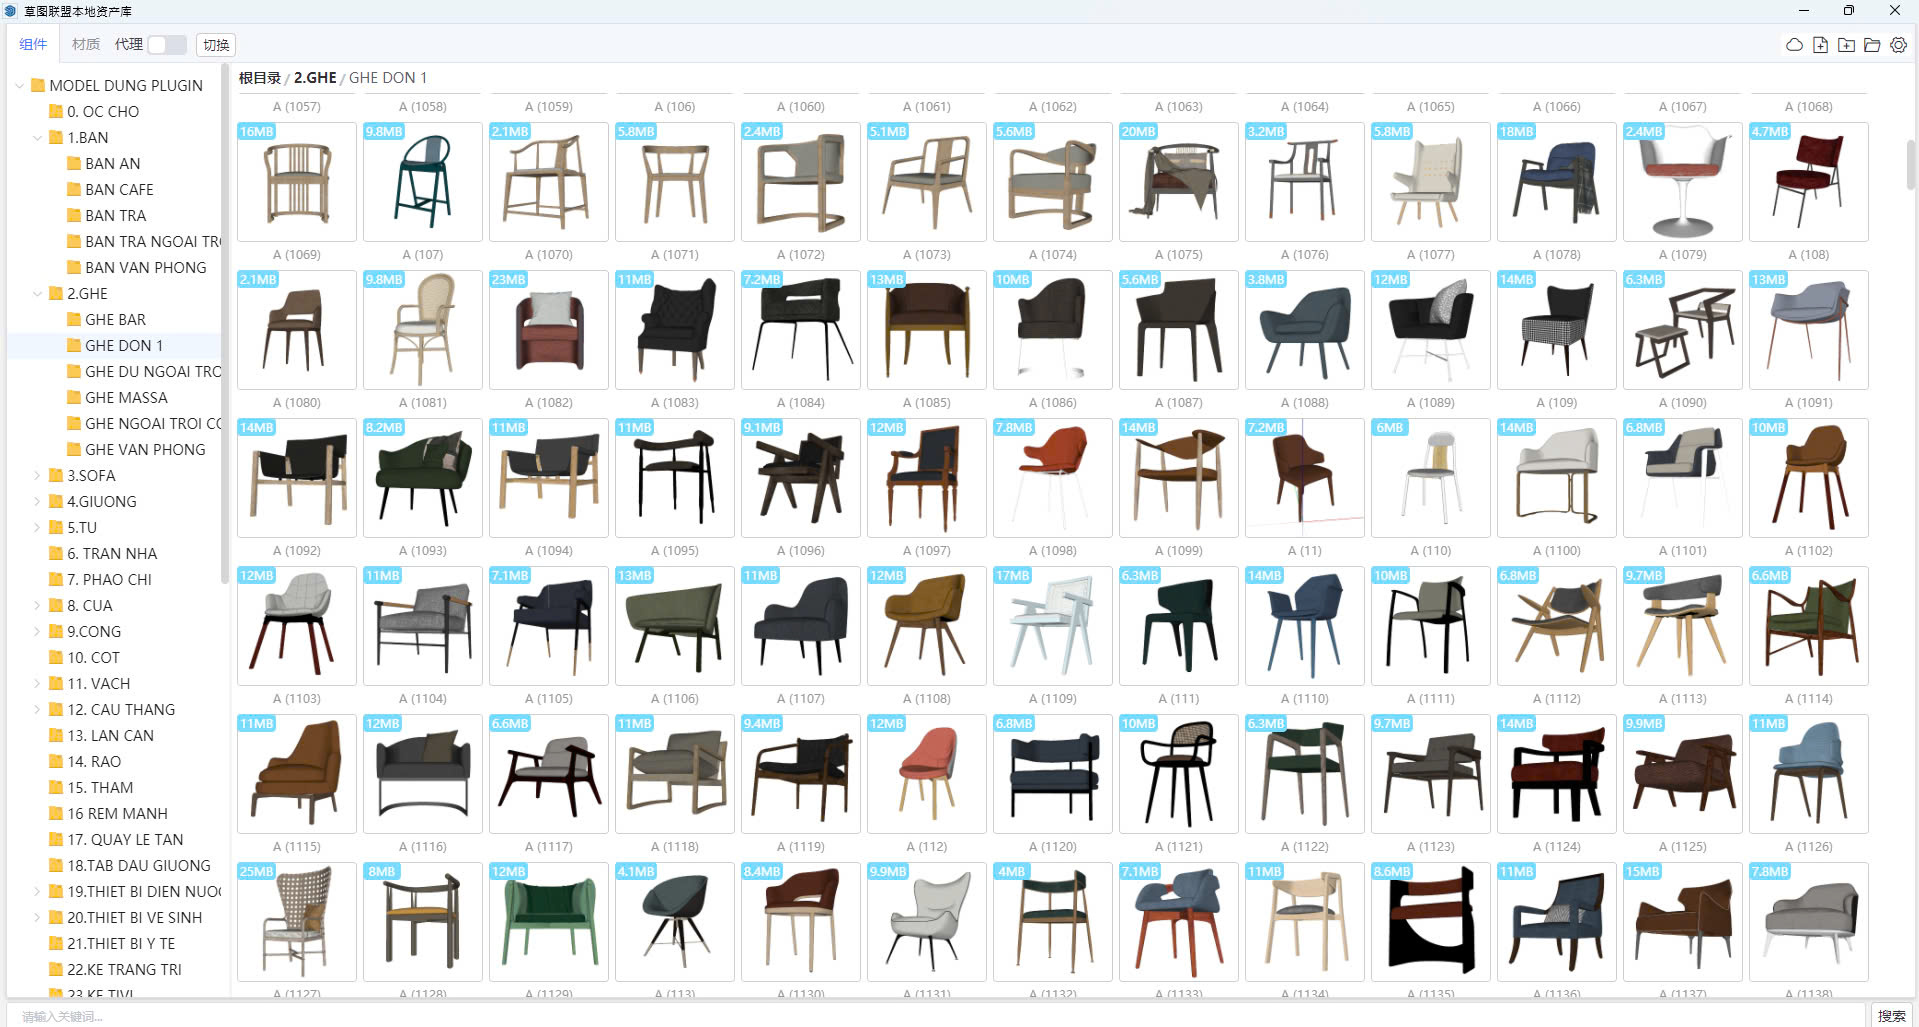Click the folder icon beside 14. RAO
The image size is (1919, 1027).
pos(56,762)
